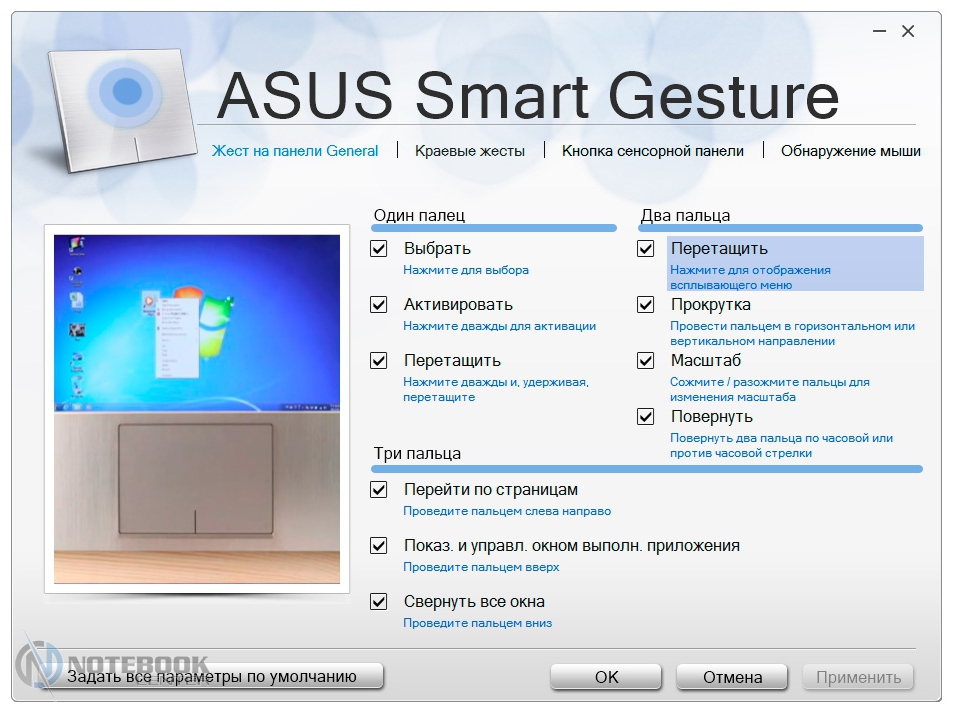Uncheck the Повернуть checkbox

646,417
